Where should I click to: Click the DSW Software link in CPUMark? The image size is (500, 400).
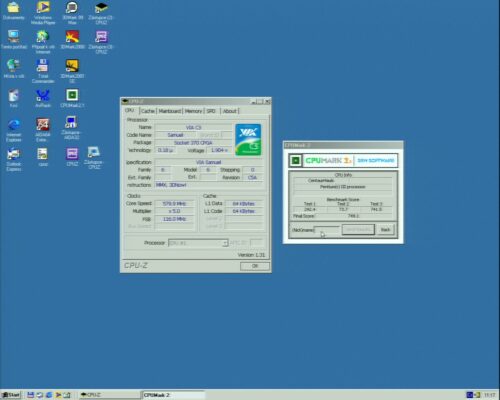click(x=376, y=161)
